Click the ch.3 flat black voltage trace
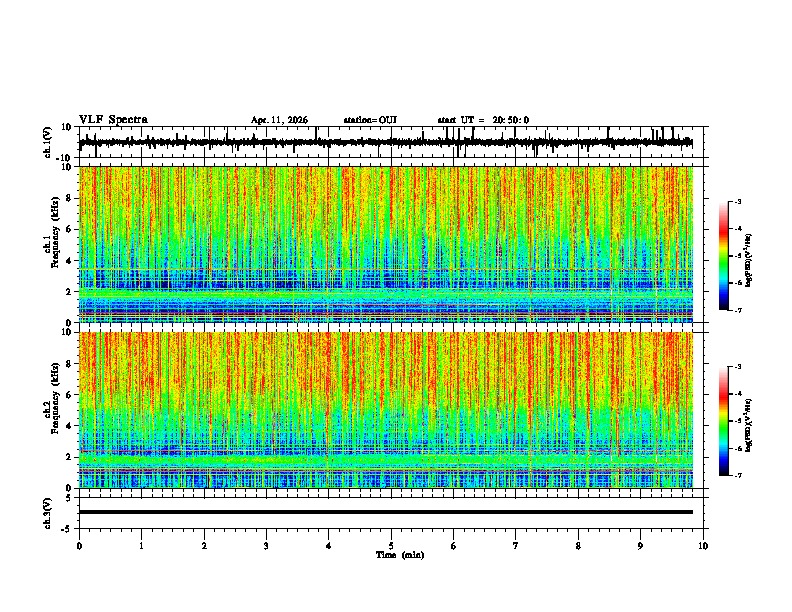The height and width of the screenshot is (612, 792). coord(386,512)
